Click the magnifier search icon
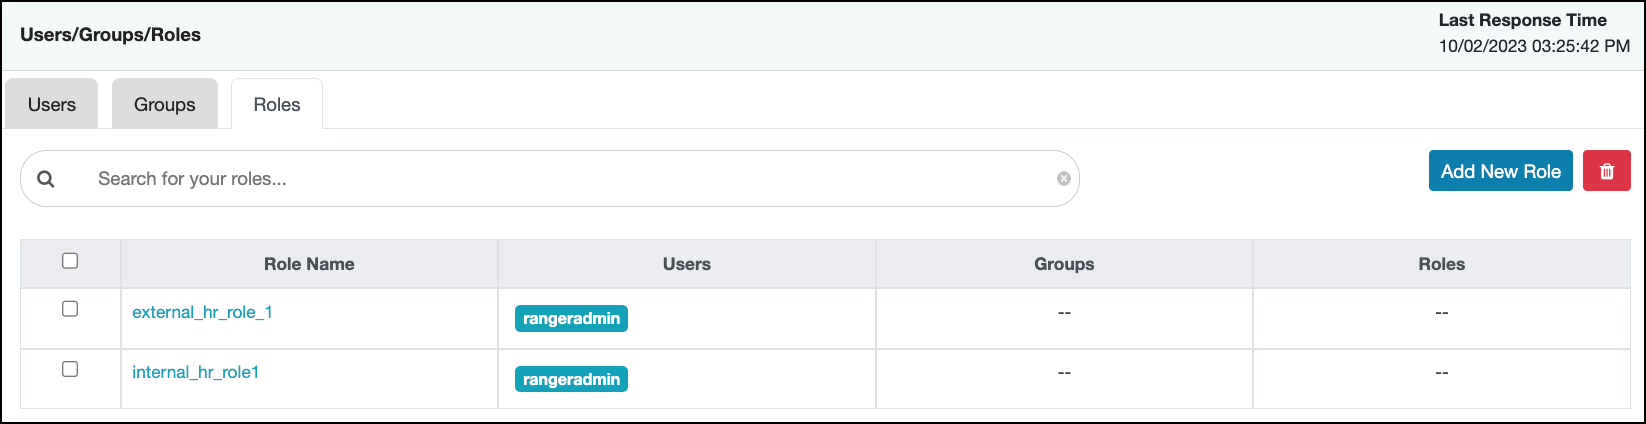This screenshot has height=424, width=1646. coord(46,179)
